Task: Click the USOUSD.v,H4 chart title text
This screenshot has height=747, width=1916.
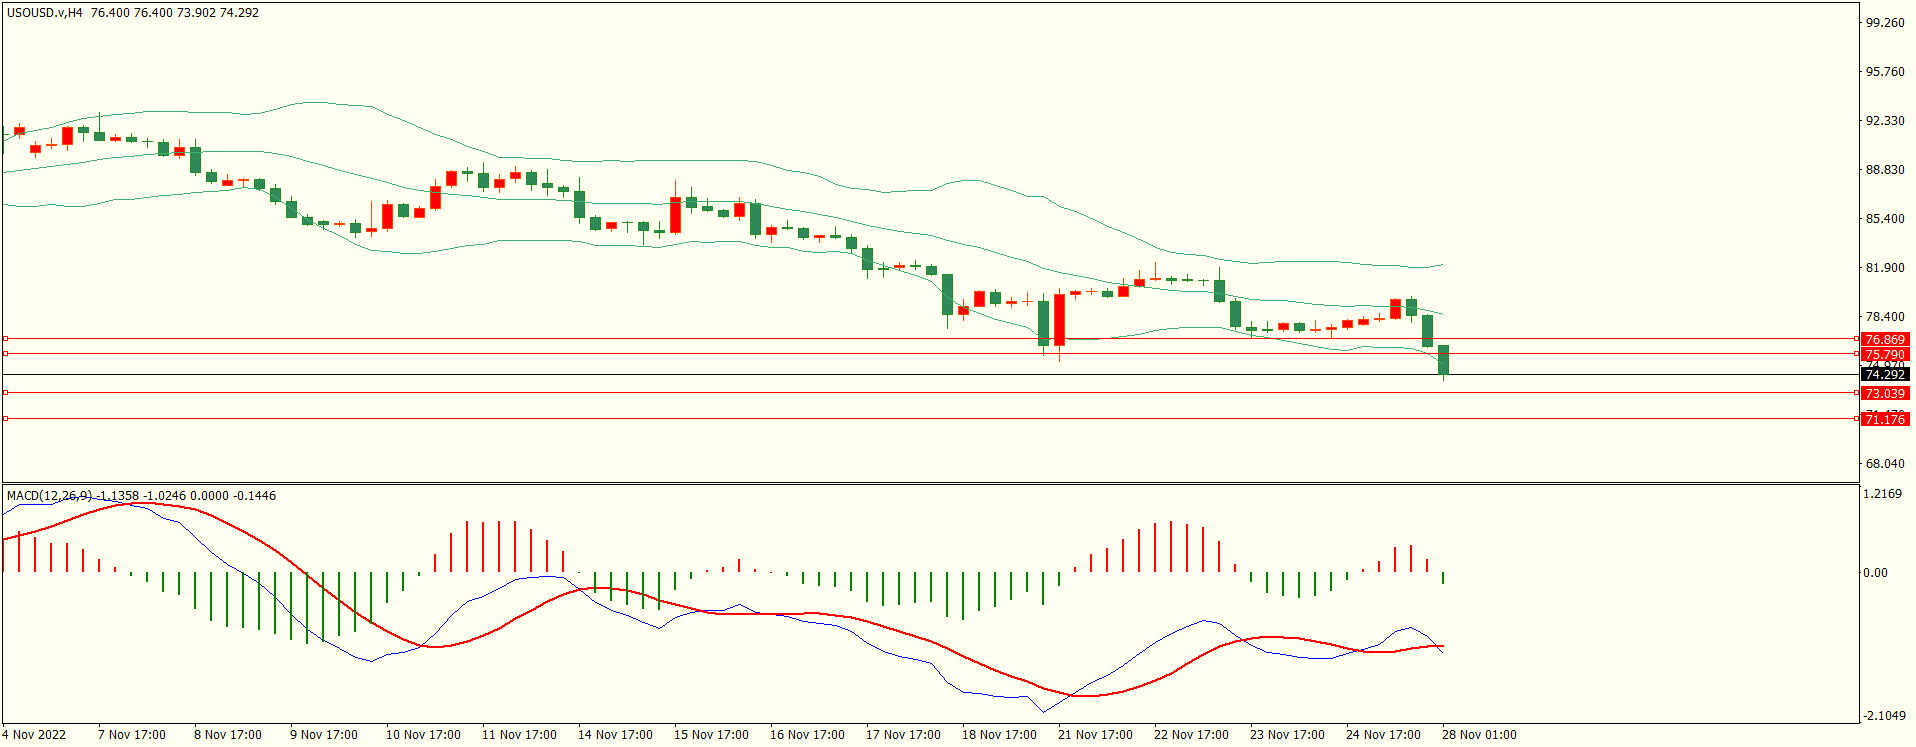Action: [45, 13]
